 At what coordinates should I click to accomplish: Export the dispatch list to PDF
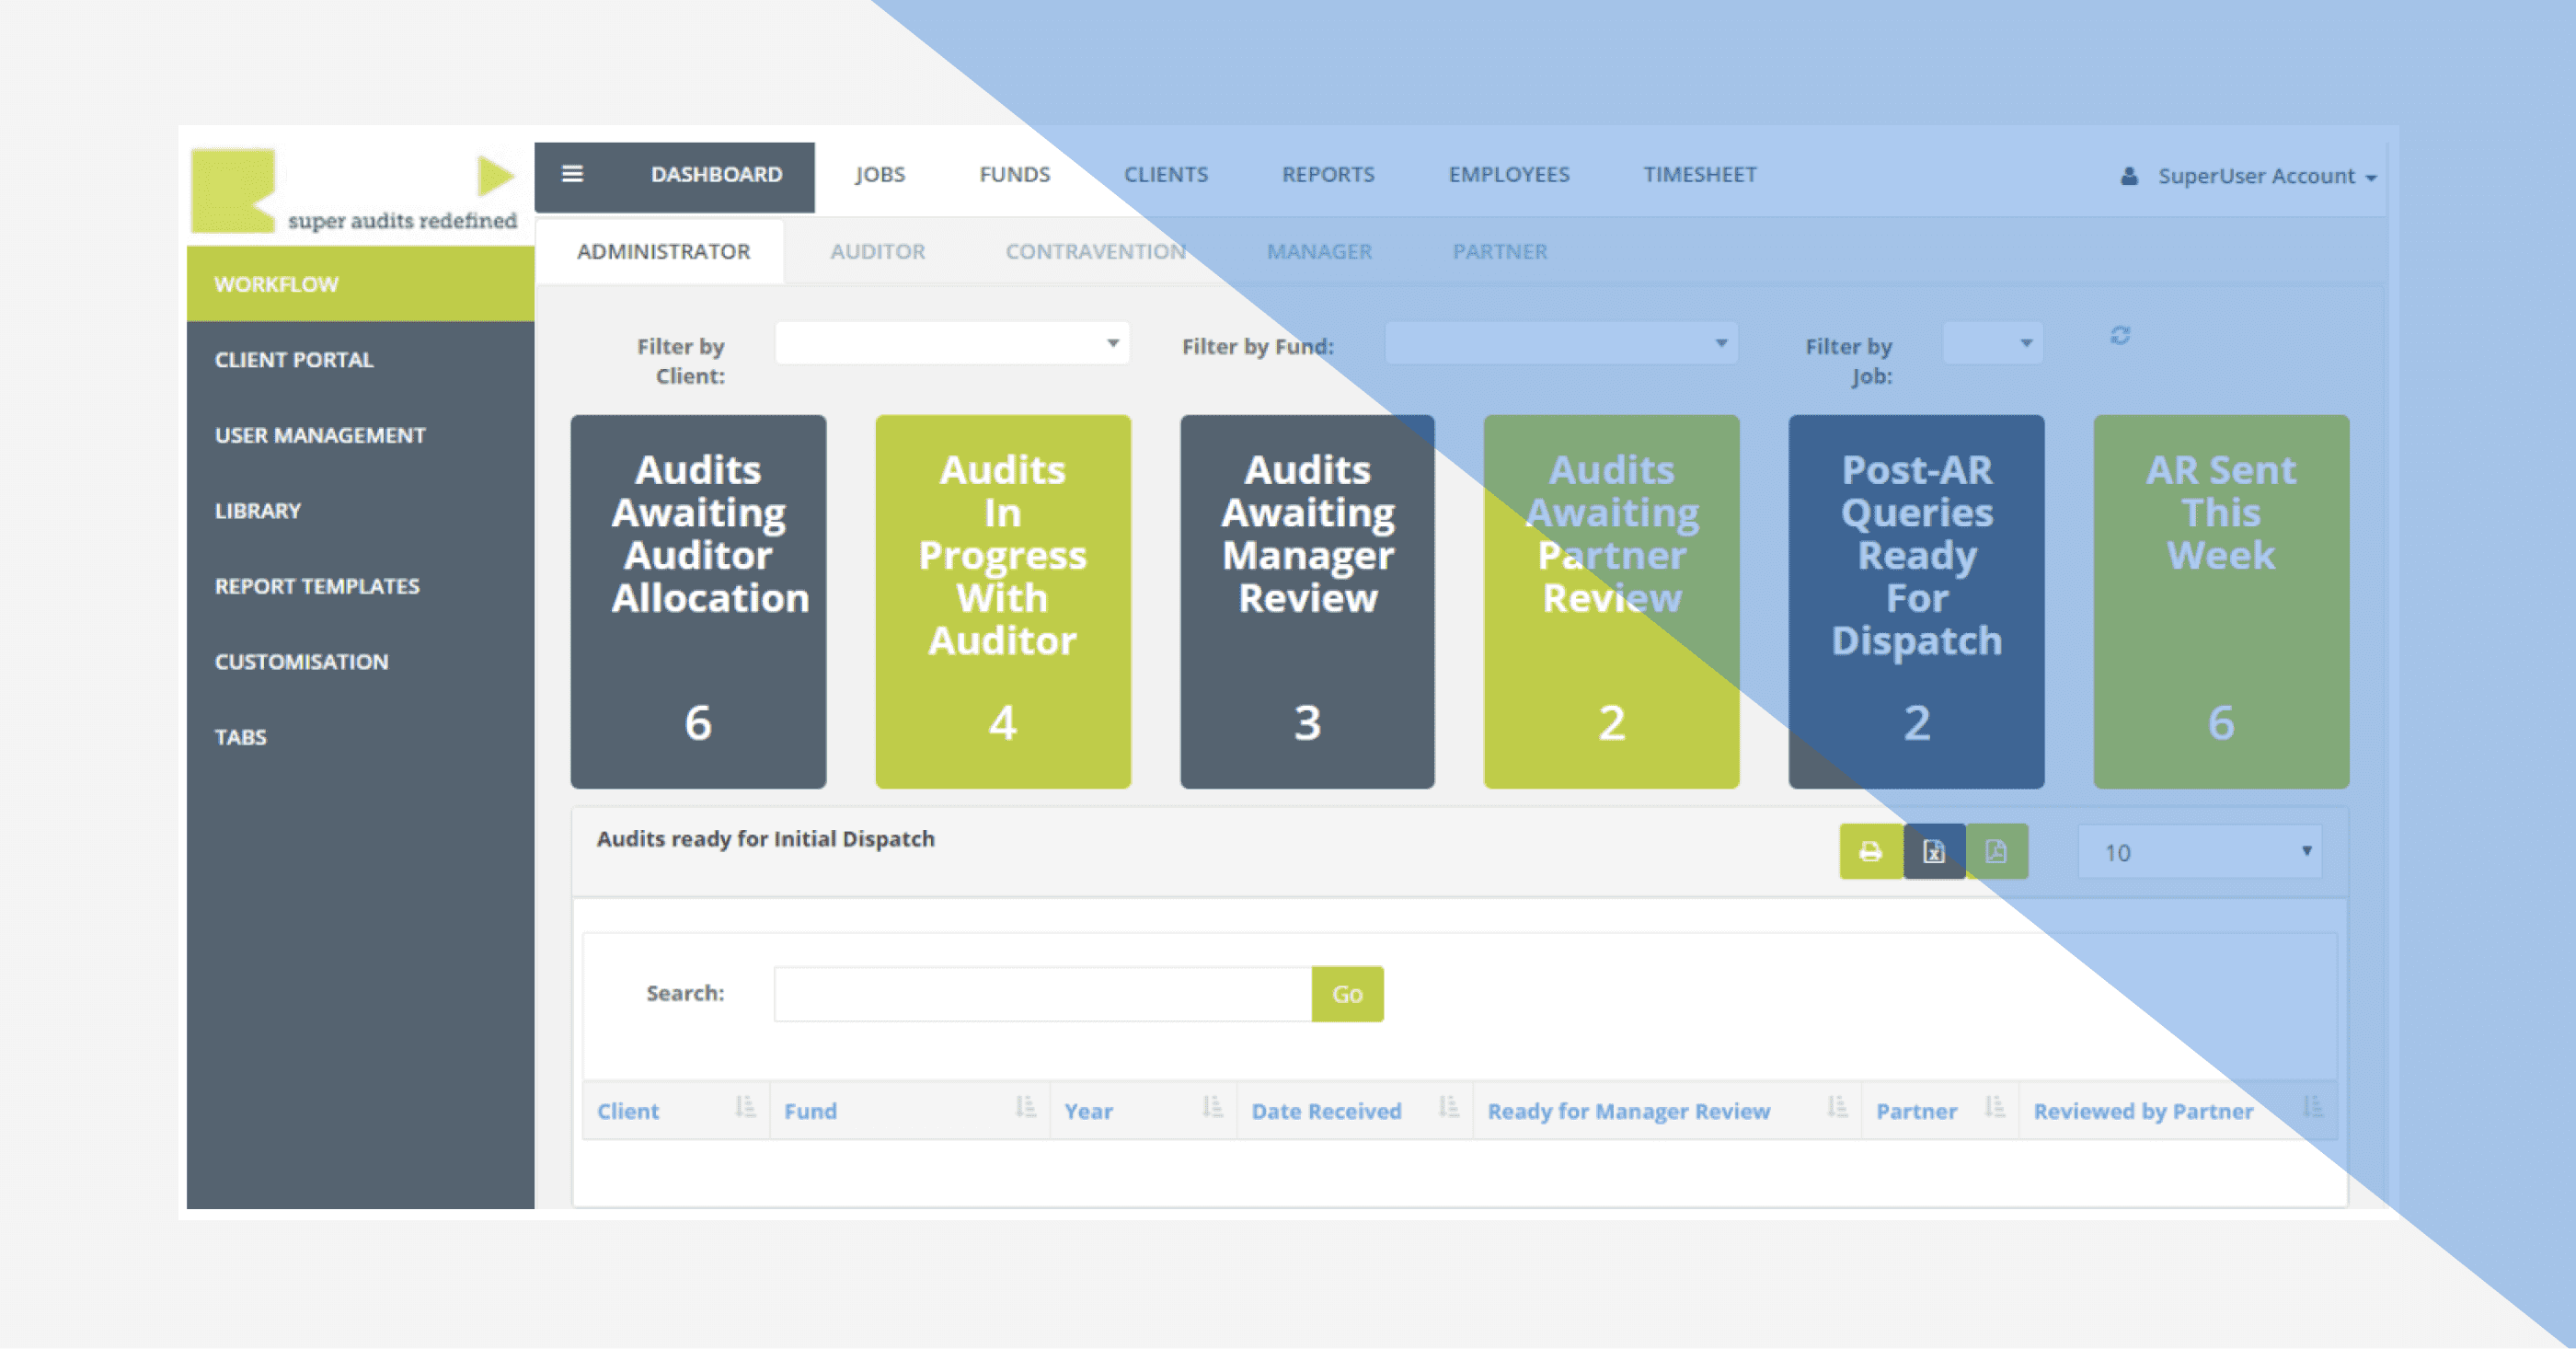(1997, 851)
